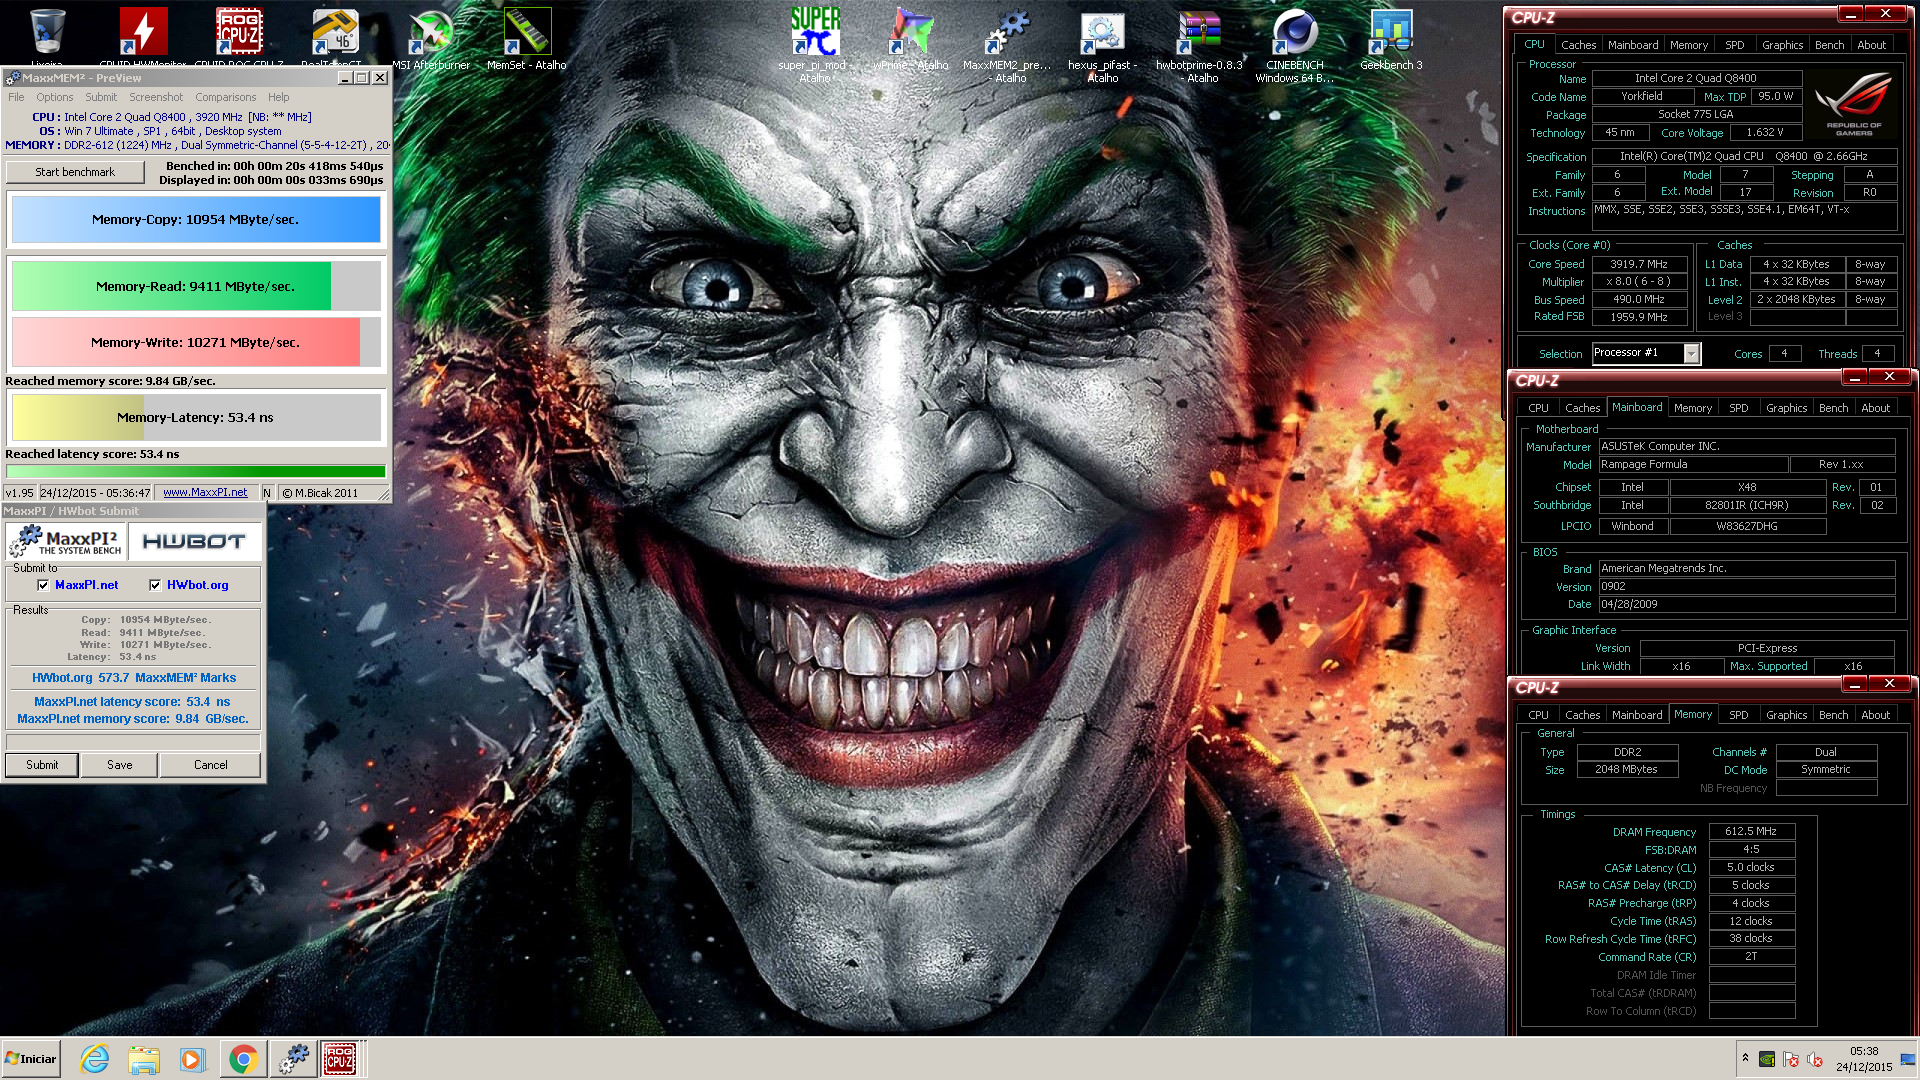Launch the CPUID ROG CPU-Z desktop shortcut
The image size is (1920, 1080).
(239, 32)
